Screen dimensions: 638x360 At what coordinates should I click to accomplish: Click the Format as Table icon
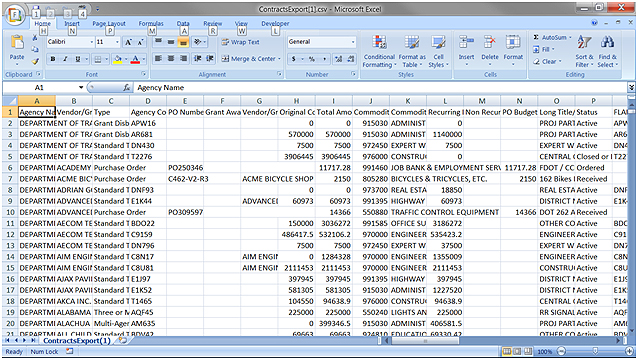[x=412, y=43]
